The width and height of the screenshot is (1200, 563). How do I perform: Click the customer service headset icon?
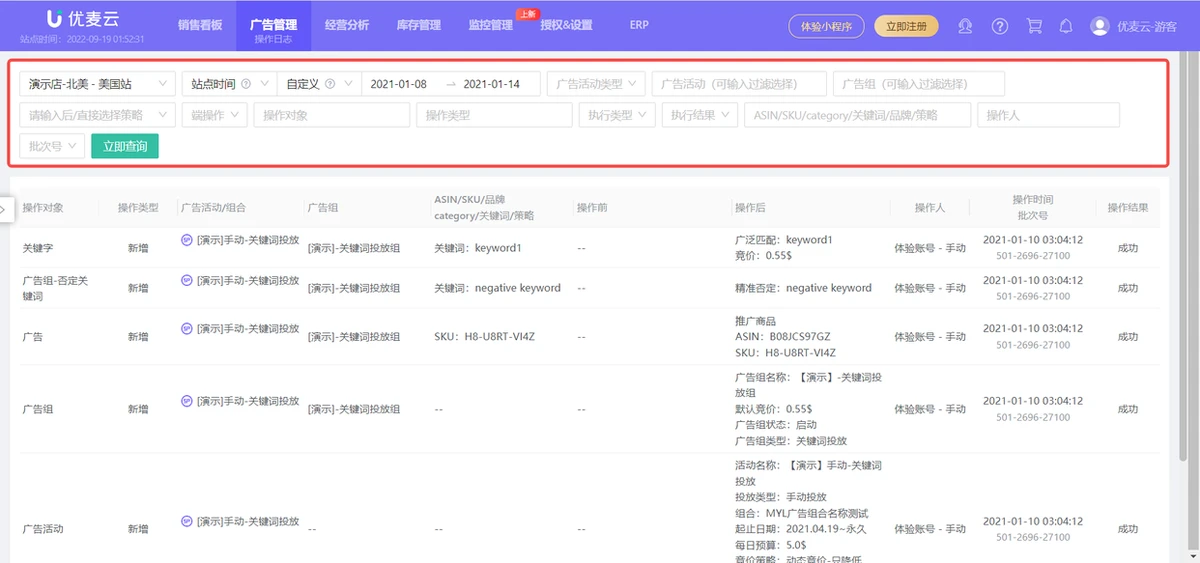click(965, 26)
